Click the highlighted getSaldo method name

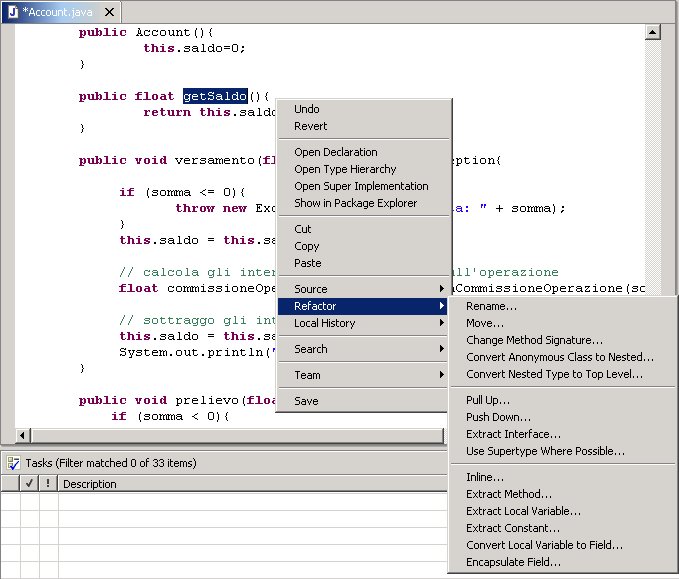click(215, 96)
